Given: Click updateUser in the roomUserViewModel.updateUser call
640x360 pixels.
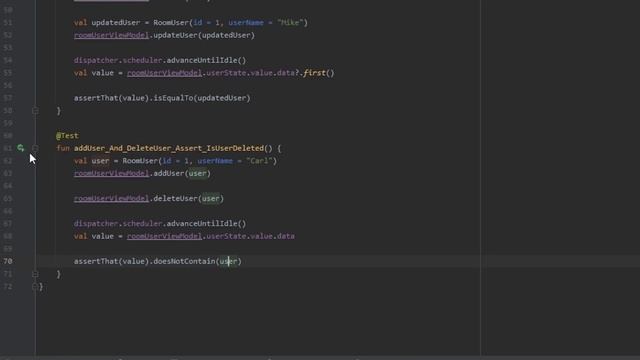Looking at the screenshot, I should coord(176,35).
